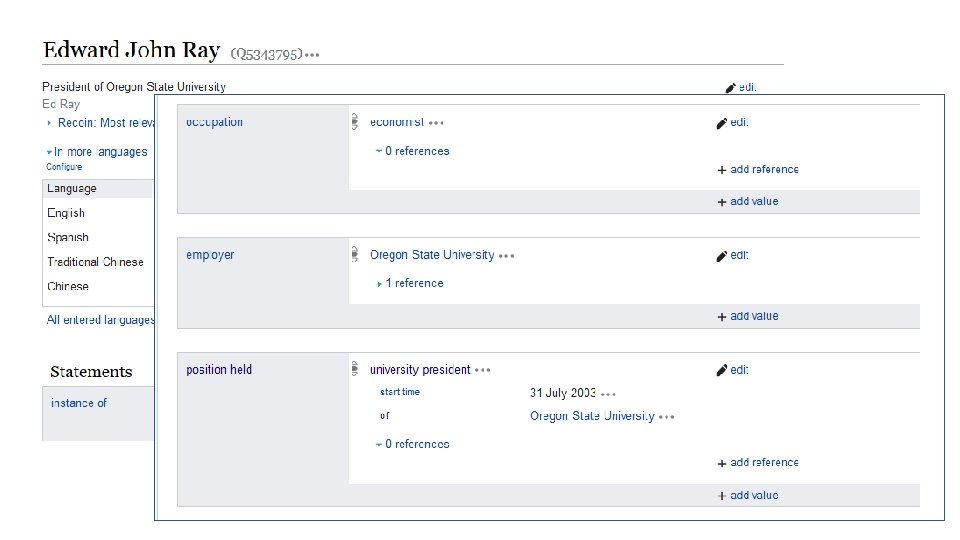This screenshot has height=540, width=960.
Task: Open the instance of property link
Action: click(x=79, y=403)
